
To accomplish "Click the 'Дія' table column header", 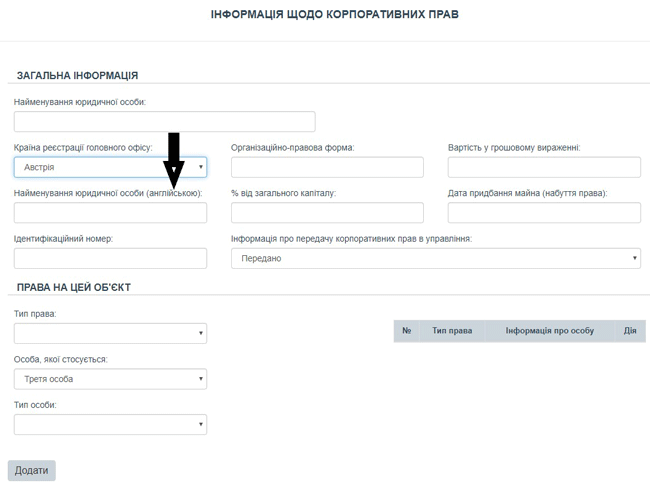I will click(629, 331).
